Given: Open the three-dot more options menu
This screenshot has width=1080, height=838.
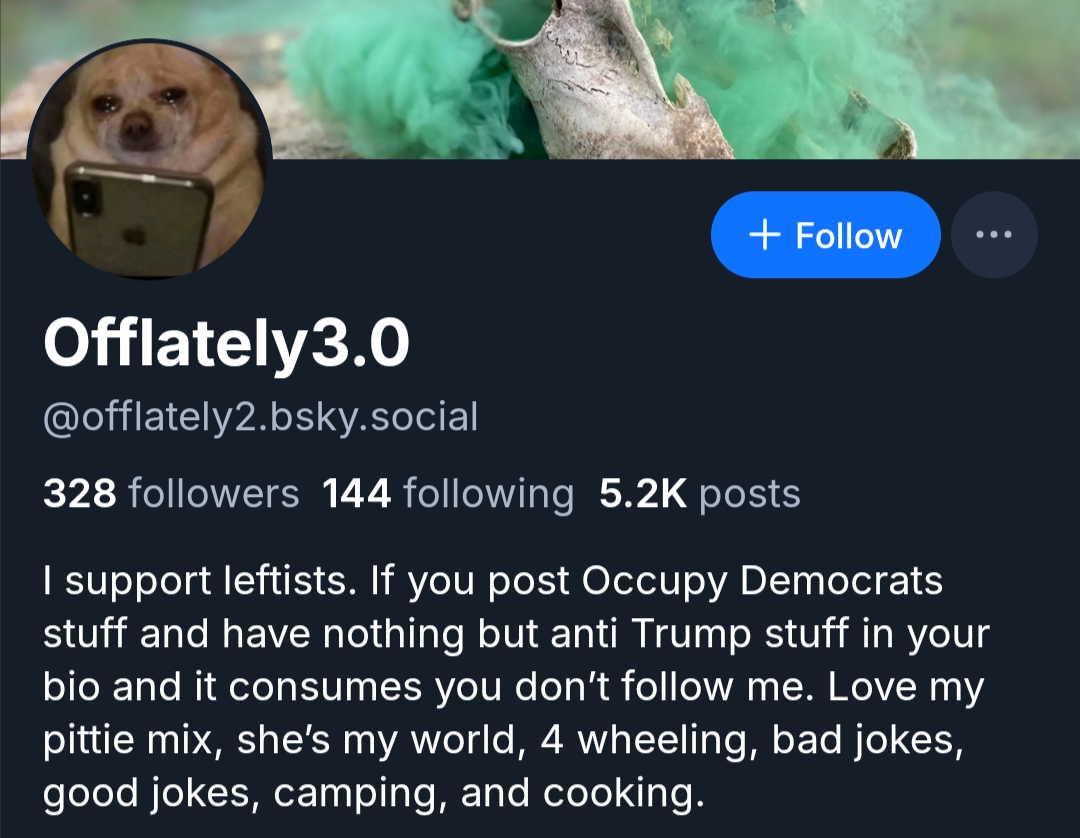Looking at the screenshot, I should click(993, 235).
